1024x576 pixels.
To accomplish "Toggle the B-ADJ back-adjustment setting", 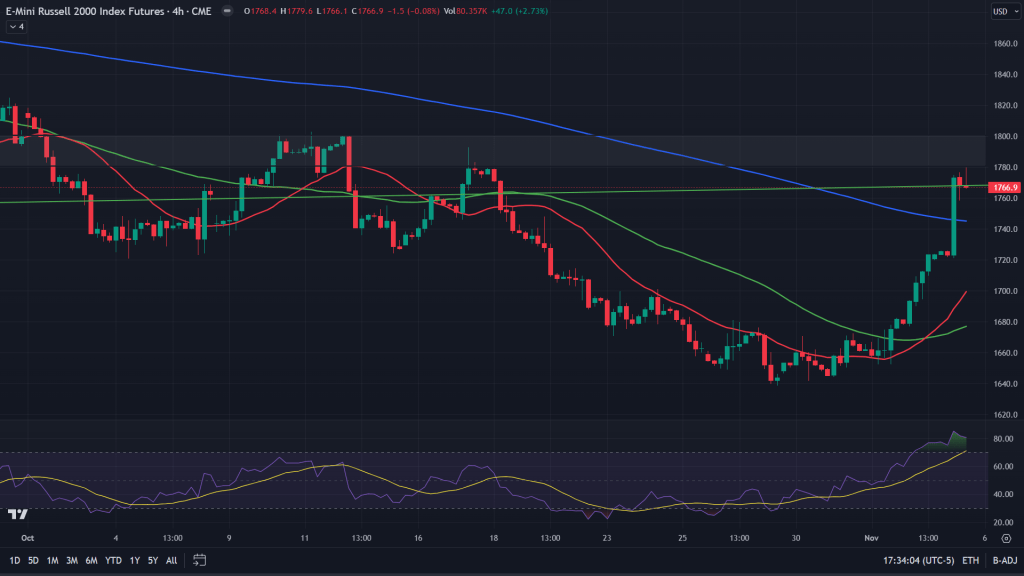I will tap(1001, 561).
